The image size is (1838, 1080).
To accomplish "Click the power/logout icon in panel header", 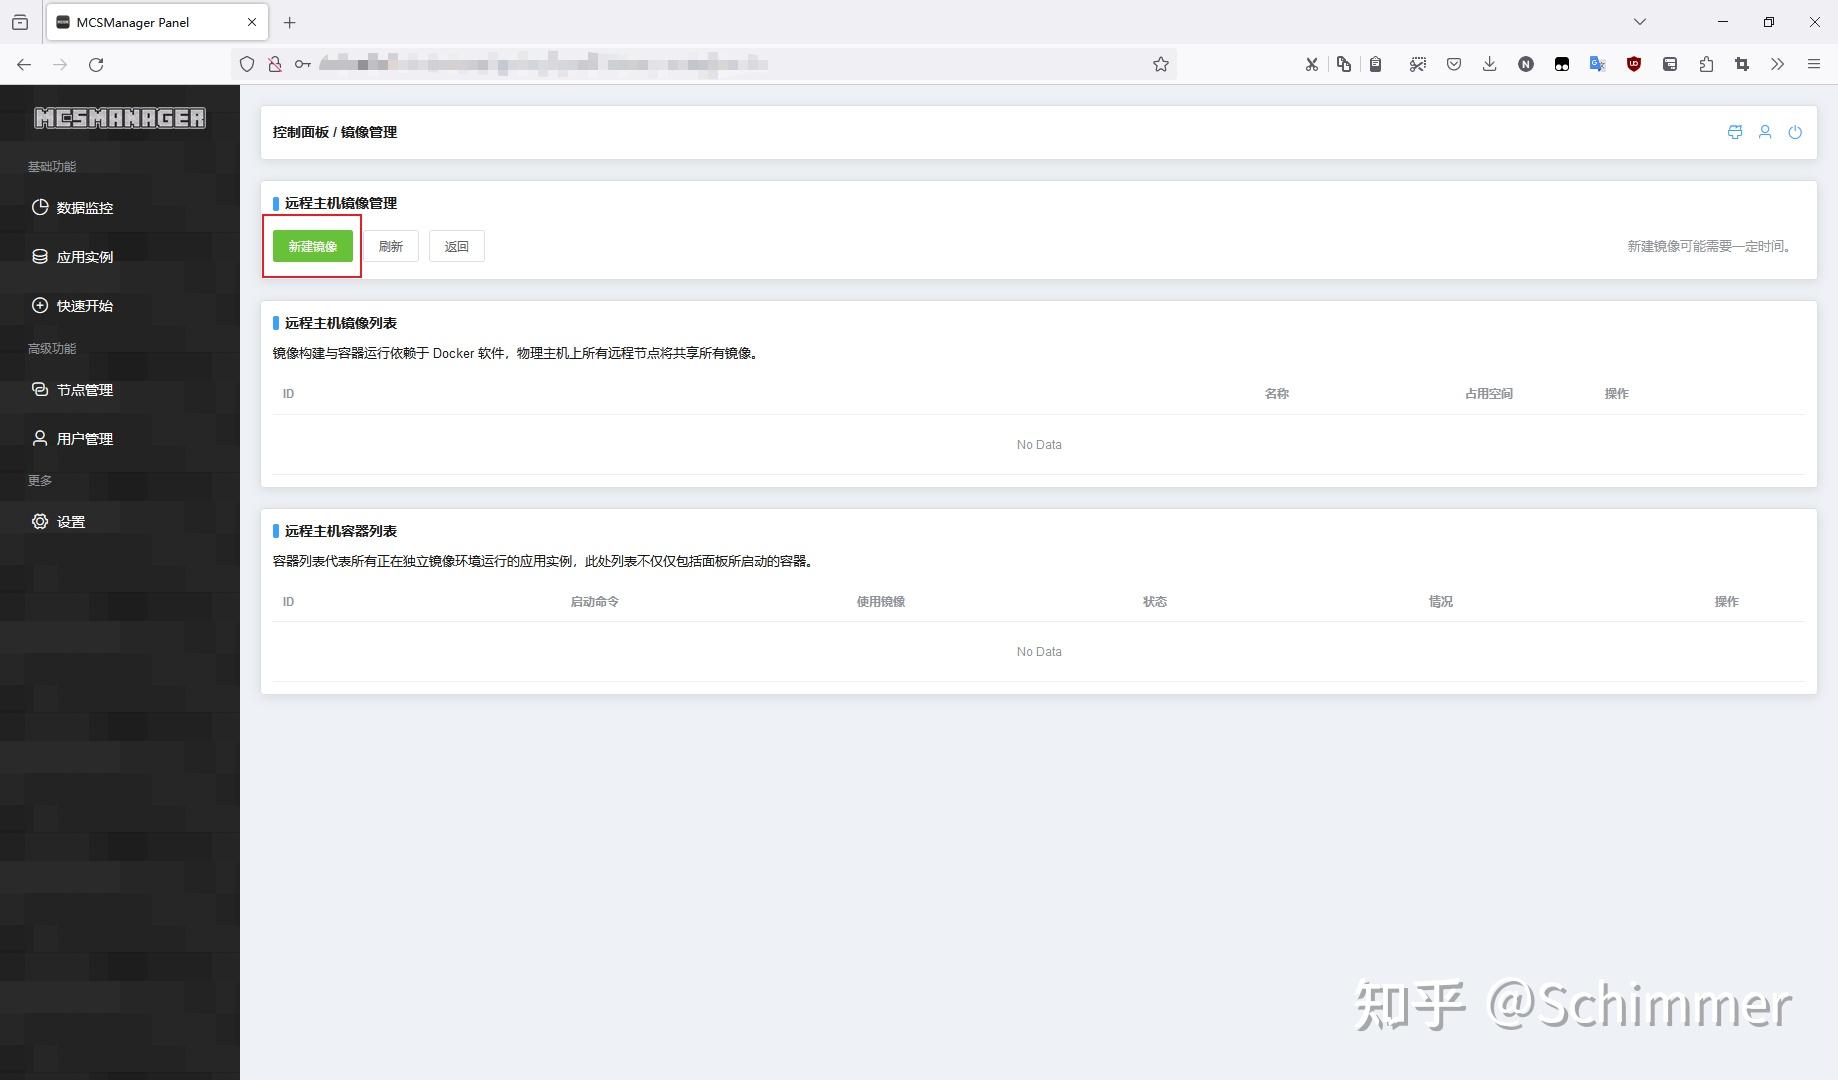I will click(x=1795, y=132).
